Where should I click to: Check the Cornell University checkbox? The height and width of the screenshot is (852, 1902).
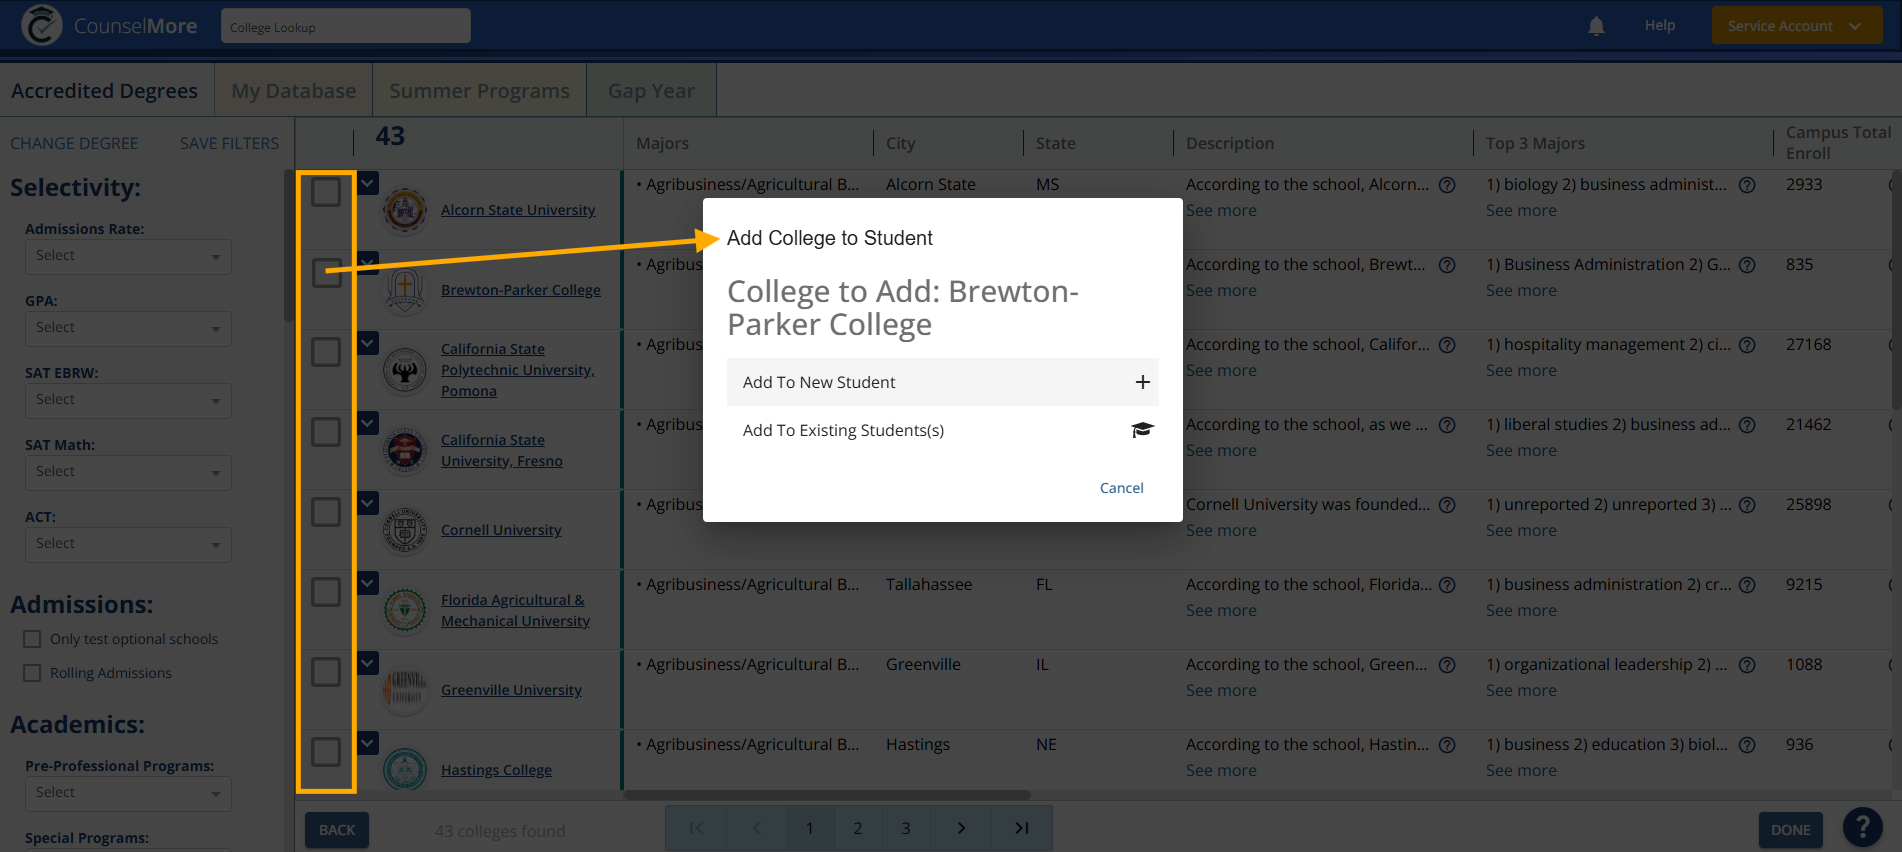click(326, 512)
